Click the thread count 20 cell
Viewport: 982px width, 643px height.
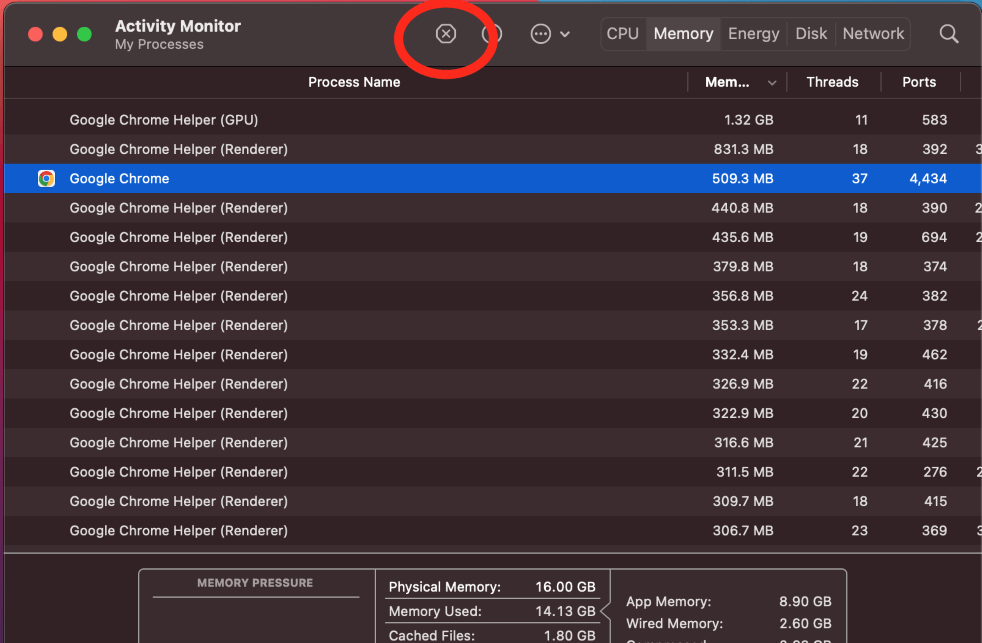tap(860, 413)
